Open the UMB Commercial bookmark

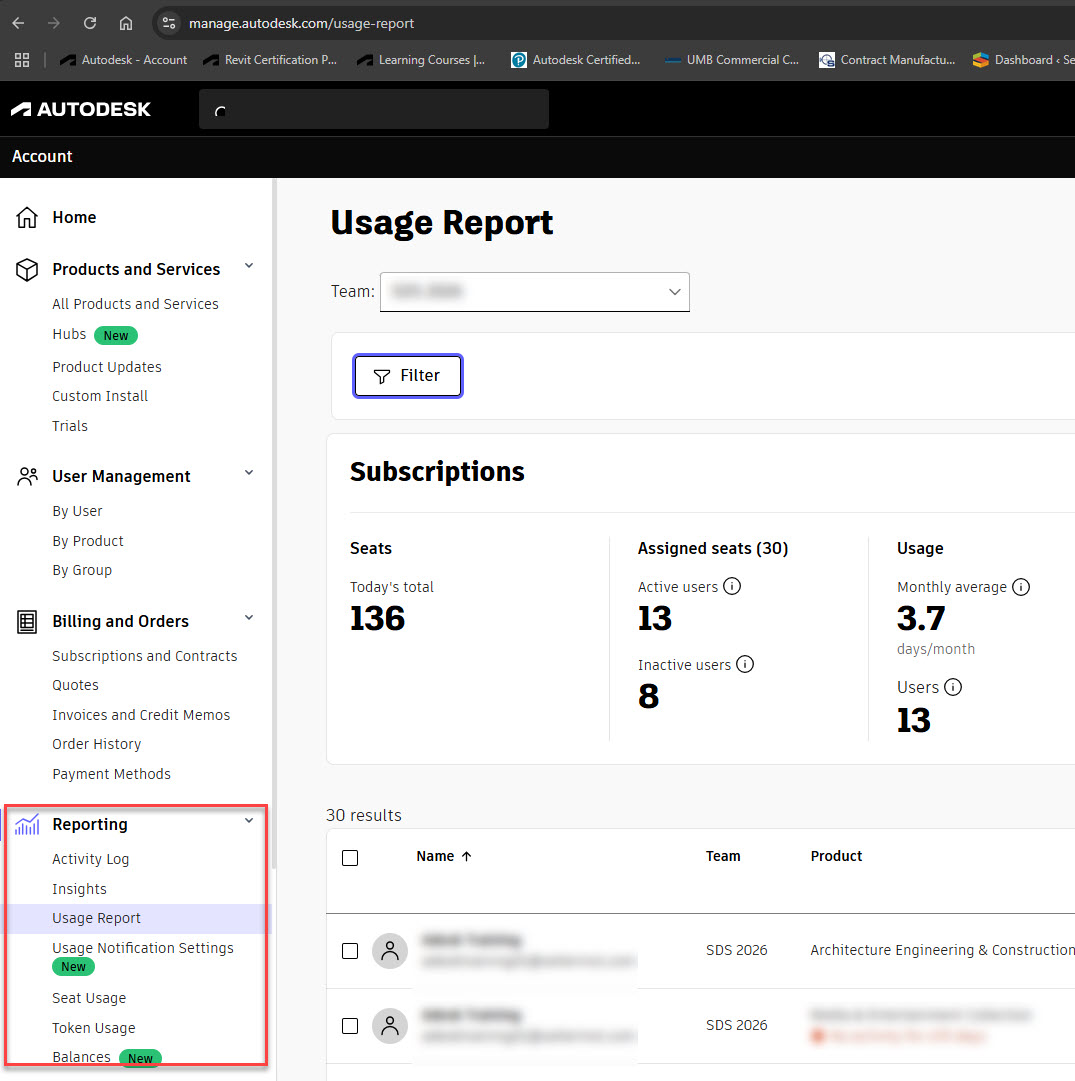pyautogui.click(x=732, y=60)
